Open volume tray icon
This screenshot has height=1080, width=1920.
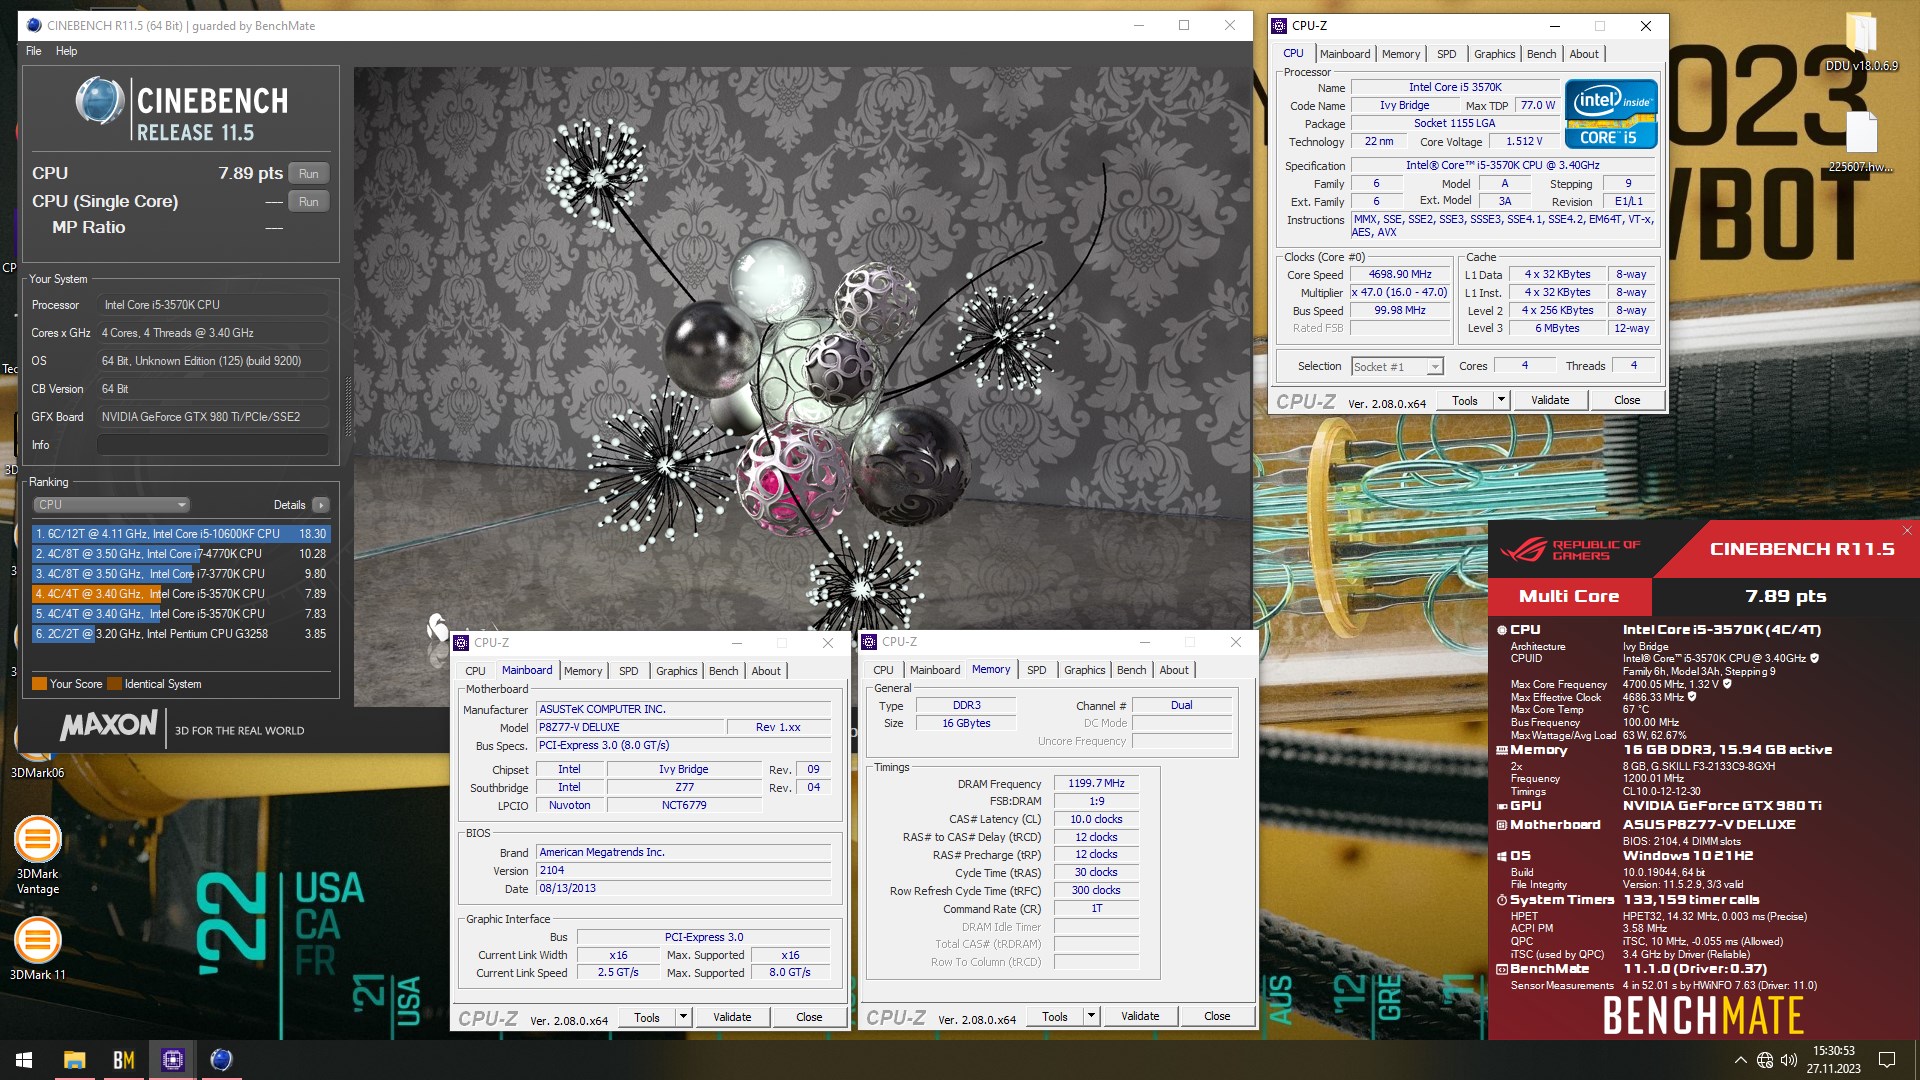point(1789,1060)
